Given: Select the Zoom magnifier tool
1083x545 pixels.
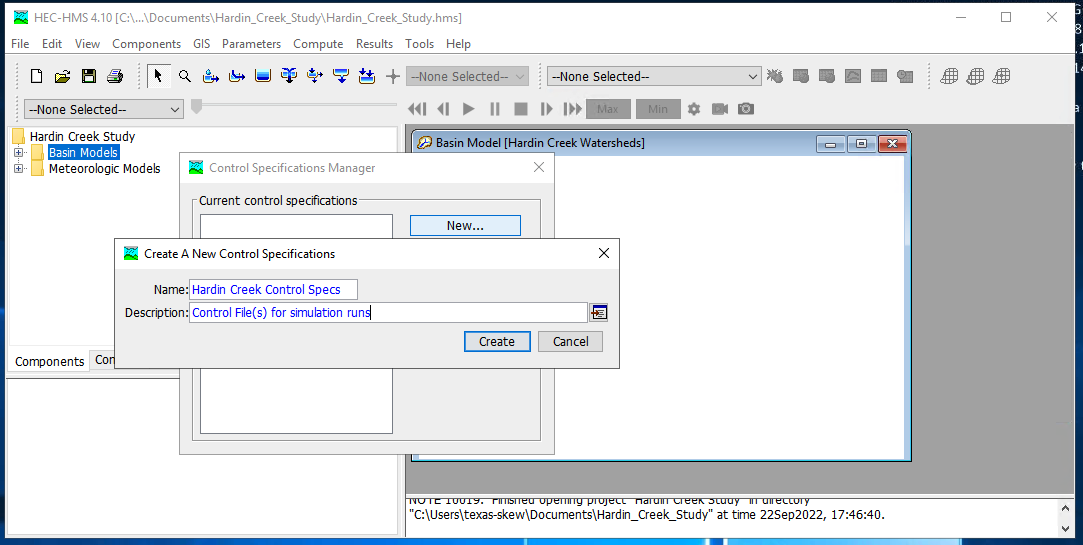Looking at the screenshot, I should coord(184,77).
